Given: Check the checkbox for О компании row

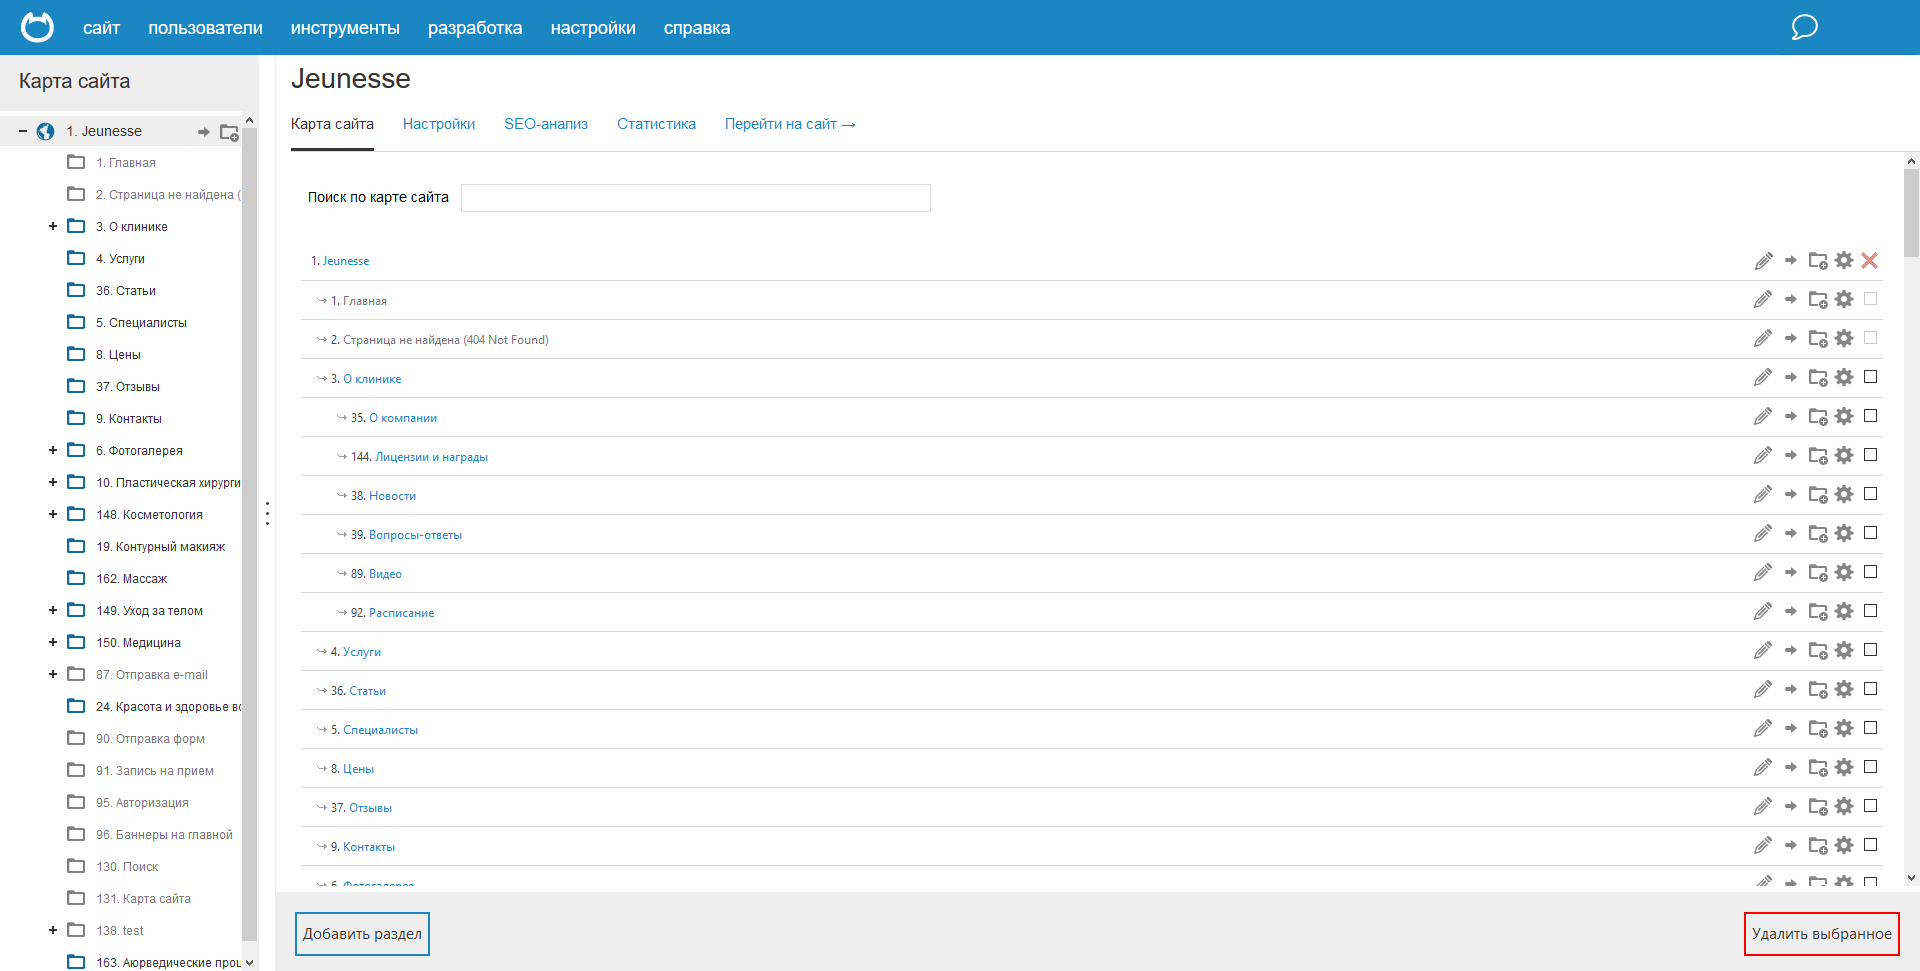Looking at the screenshot, I should 1871,416.
